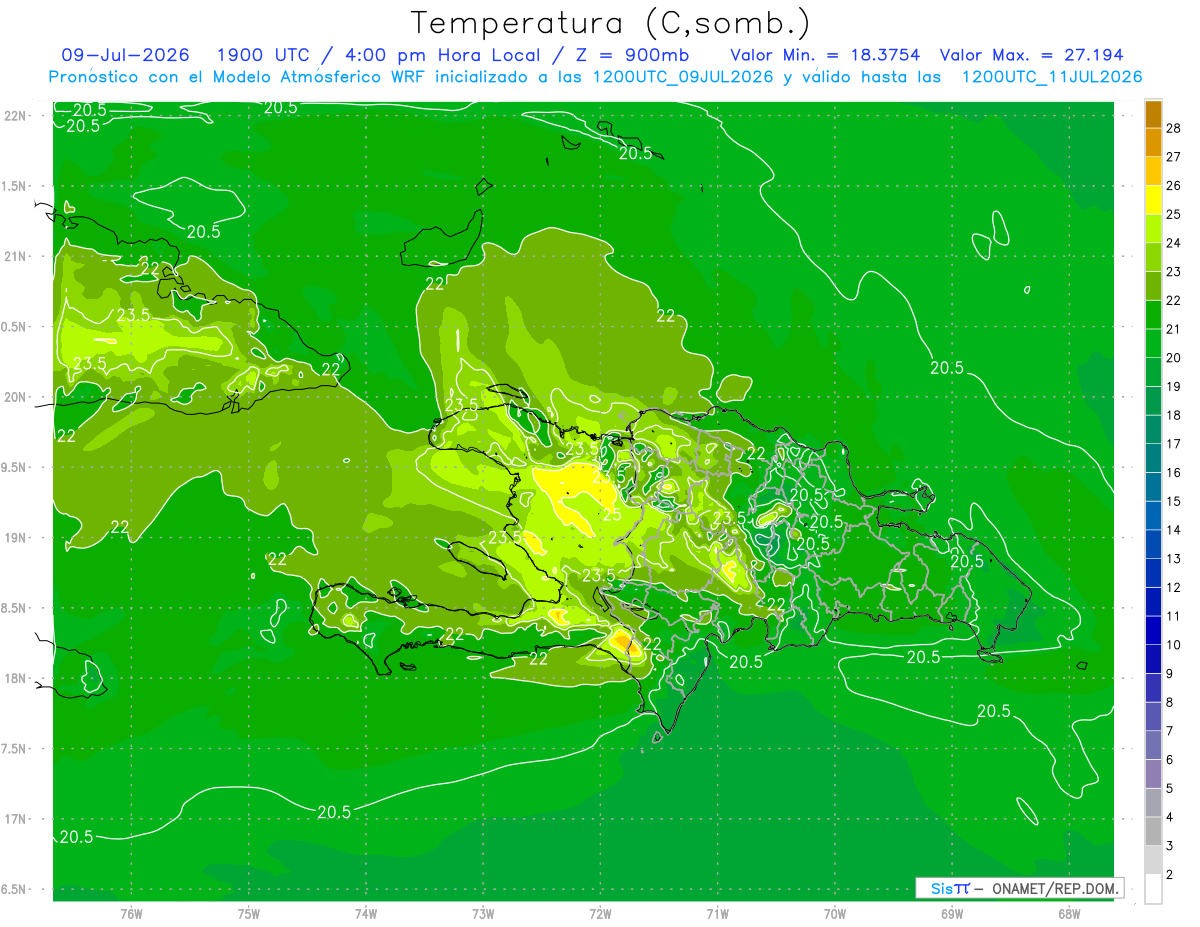Click the '74W' longitude axis label
Viewport: 1200px width, 927px height.
click(x=366, y=913)
